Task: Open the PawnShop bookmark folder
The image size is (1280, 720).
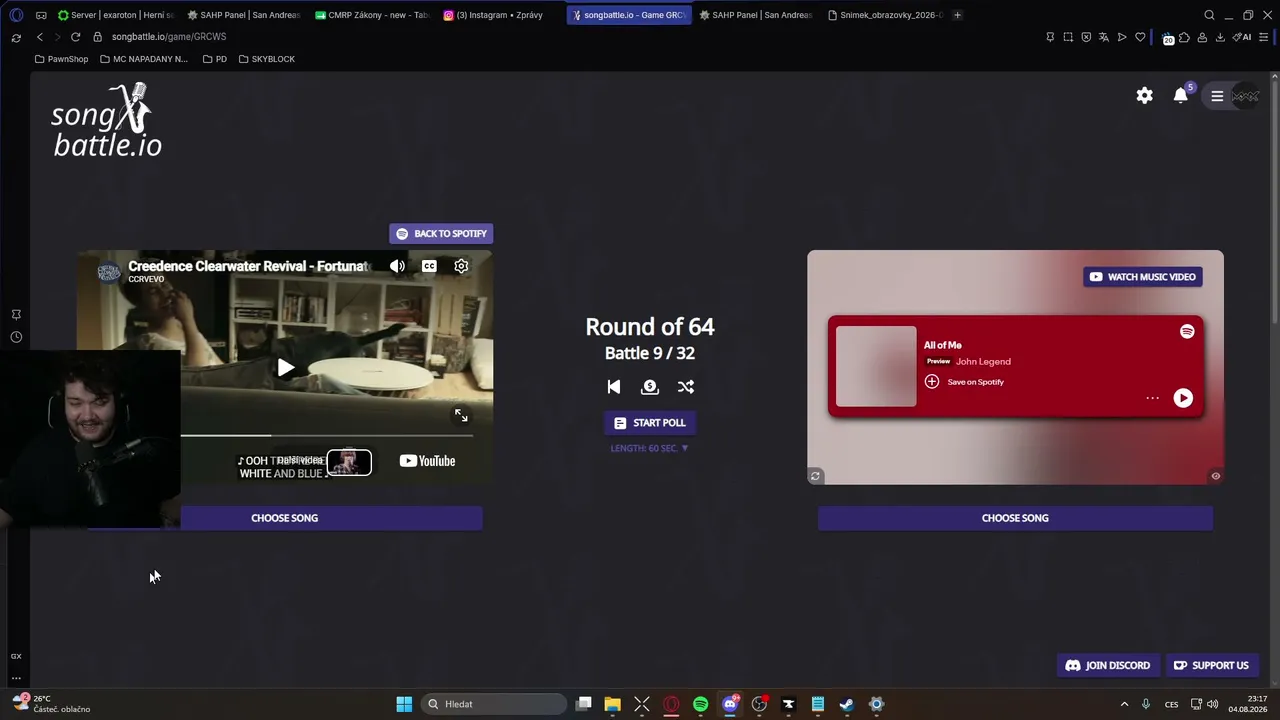Action: [61, 59]
